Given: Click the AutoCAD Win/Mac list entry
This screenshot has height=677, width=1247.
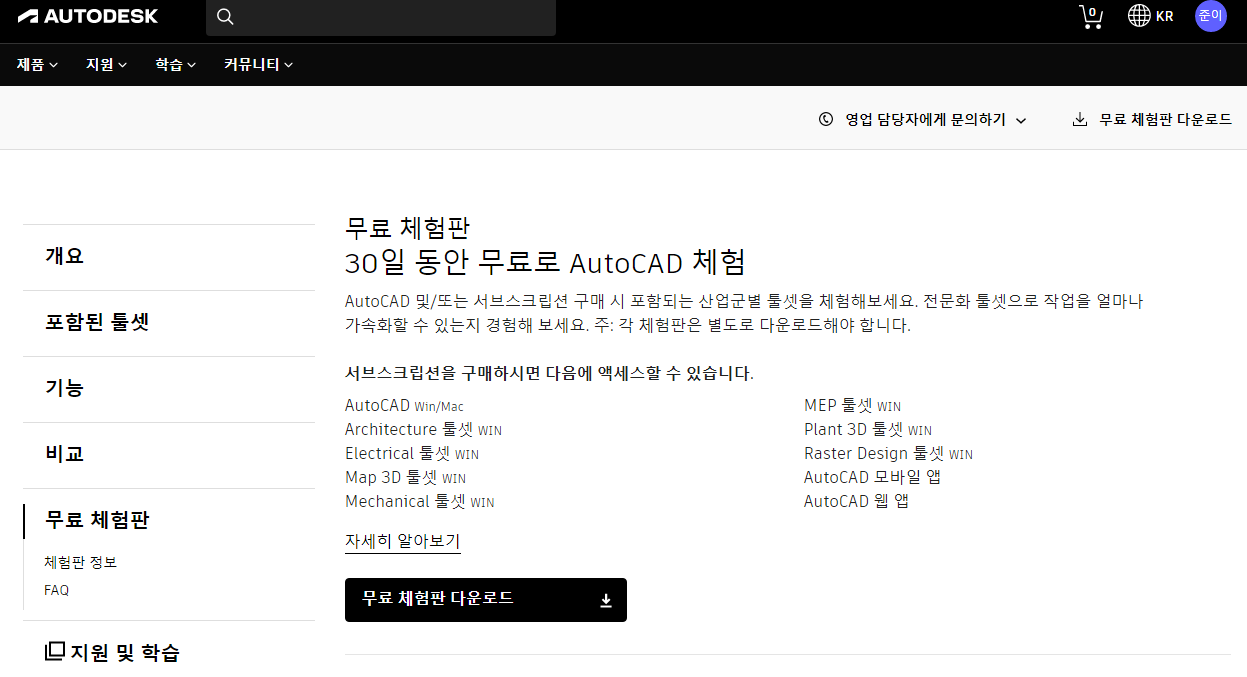Looking at the screenshot, I should click(x=404, y=406).
